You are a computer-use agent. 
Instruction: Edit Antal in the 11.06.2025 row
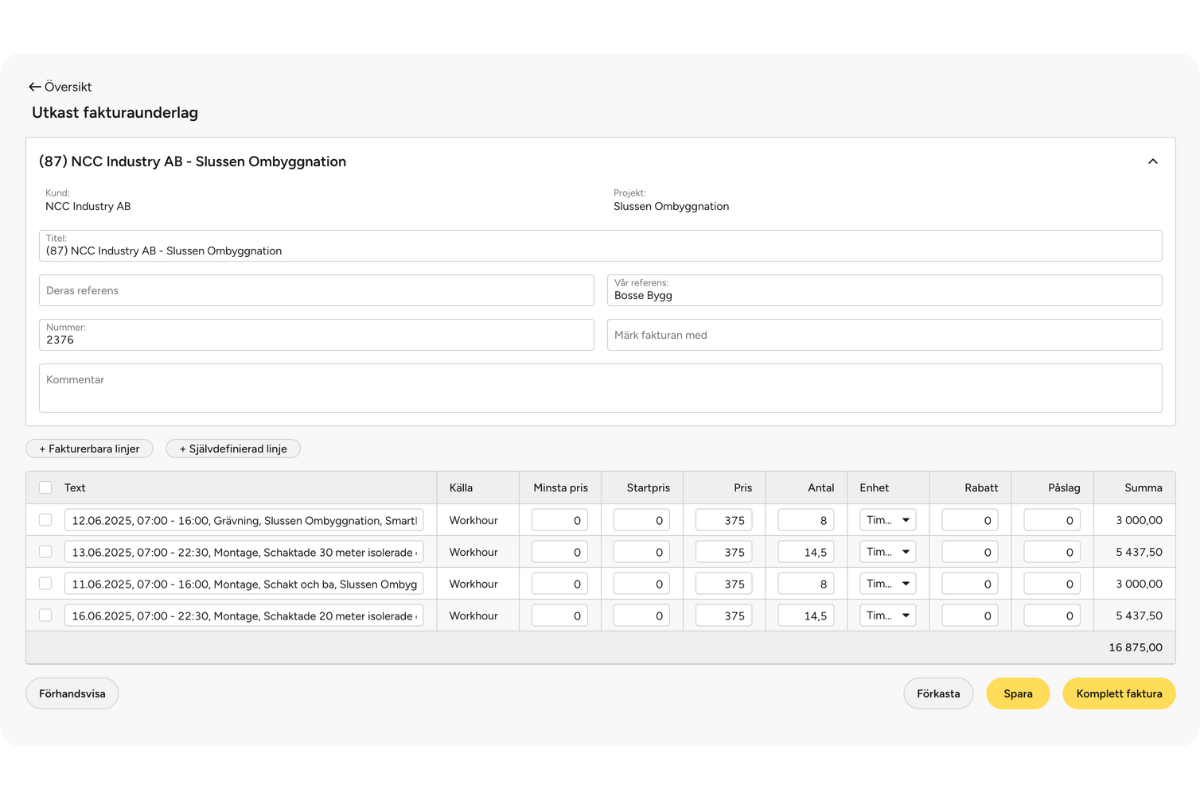coord(806,584)
